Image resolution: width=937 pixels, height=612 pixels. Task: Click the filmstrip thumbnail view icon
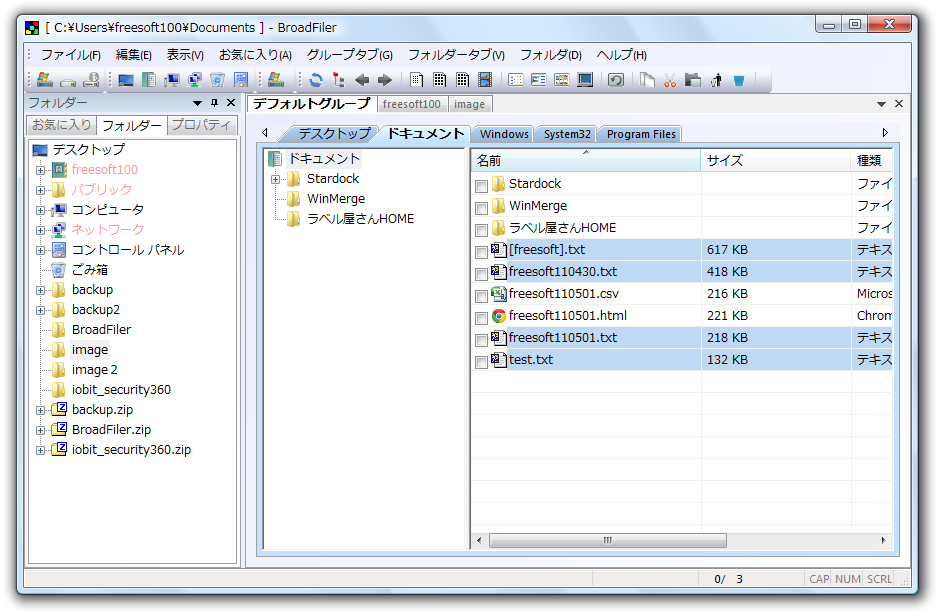click(x=485, y=79)
